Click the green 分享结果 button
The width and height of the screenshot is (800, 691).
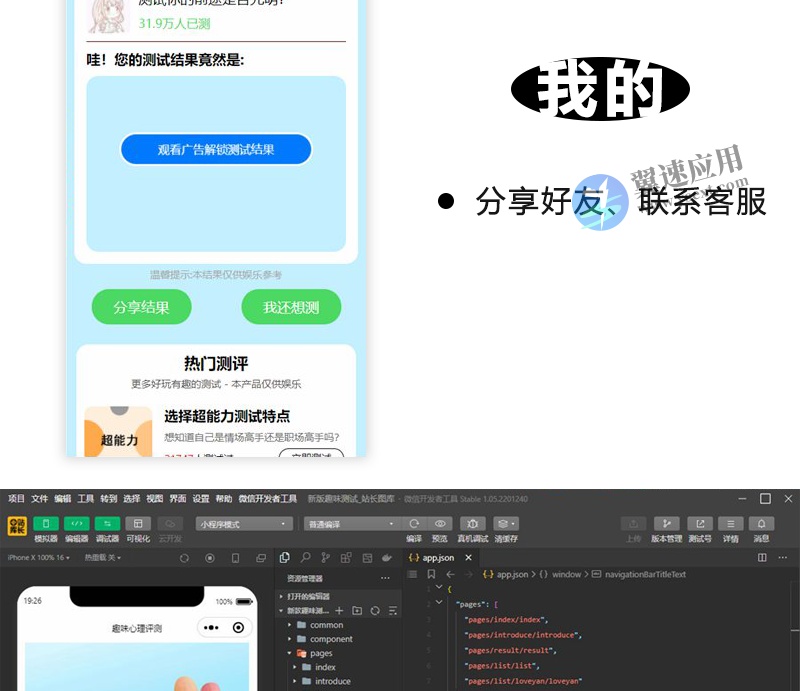(x=141, y=308)
